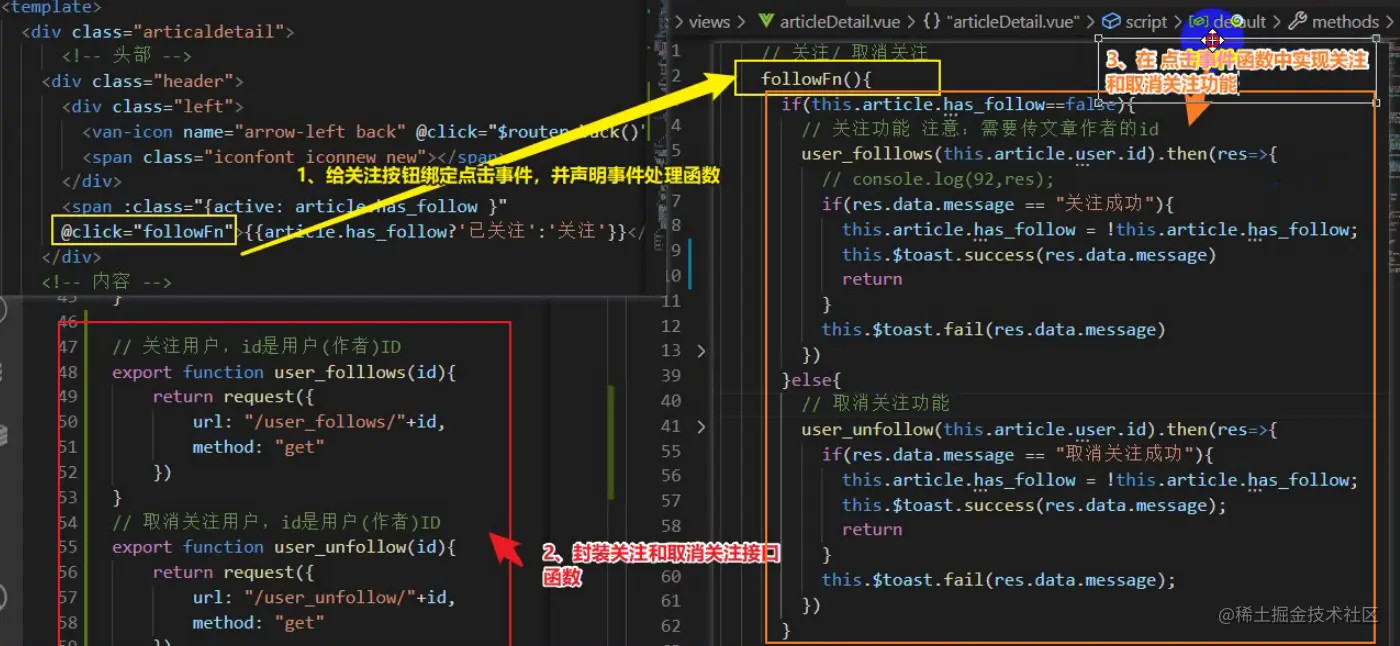1400x646 pixels.
Task: Click the "// 取消关注用户" comment on line 54
Action: (x=277, y=522)
